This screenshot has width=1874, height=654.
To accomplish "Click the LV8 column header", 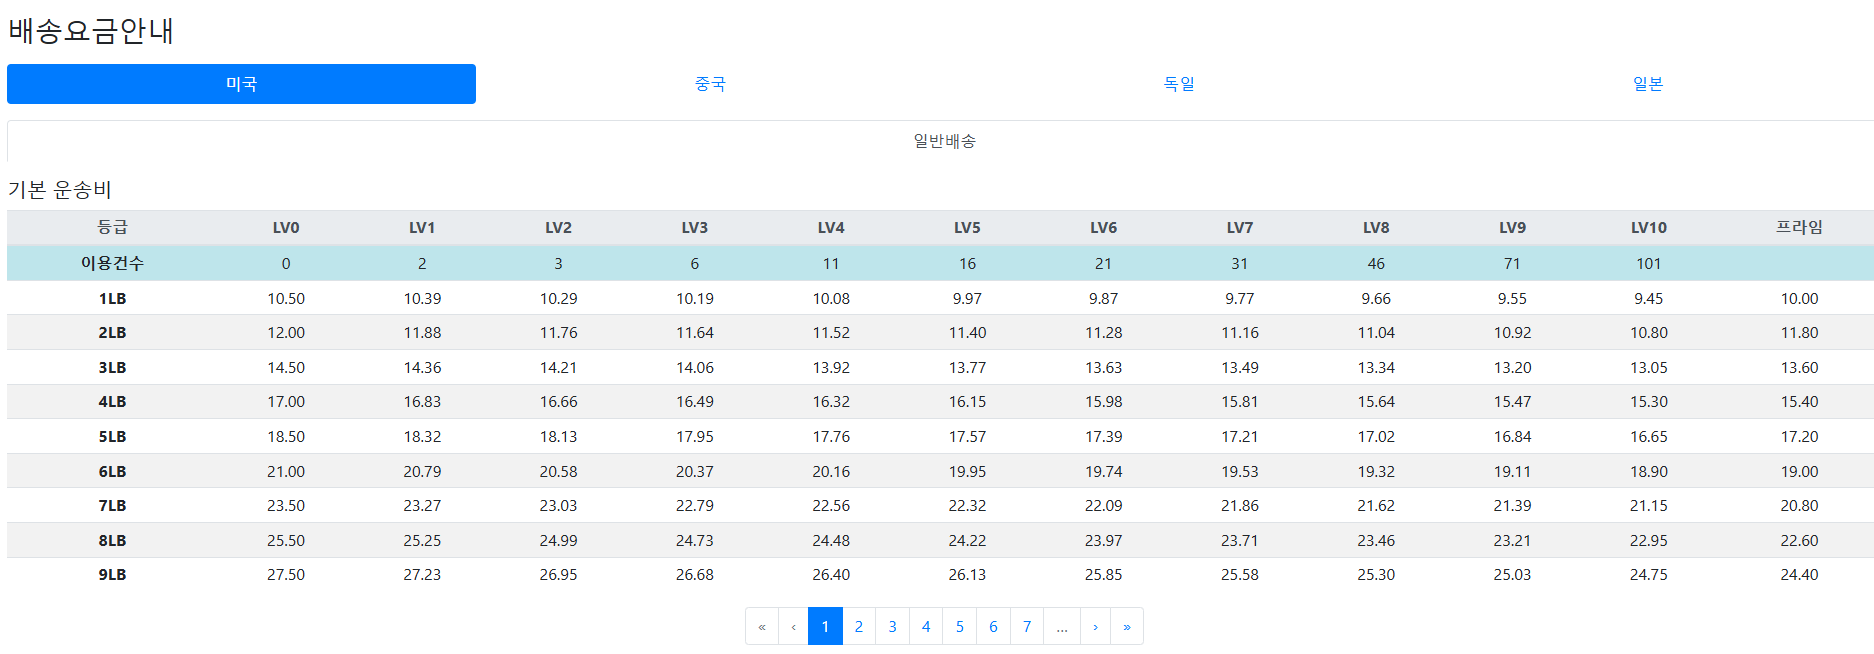I will click(x=1376, y=228).
